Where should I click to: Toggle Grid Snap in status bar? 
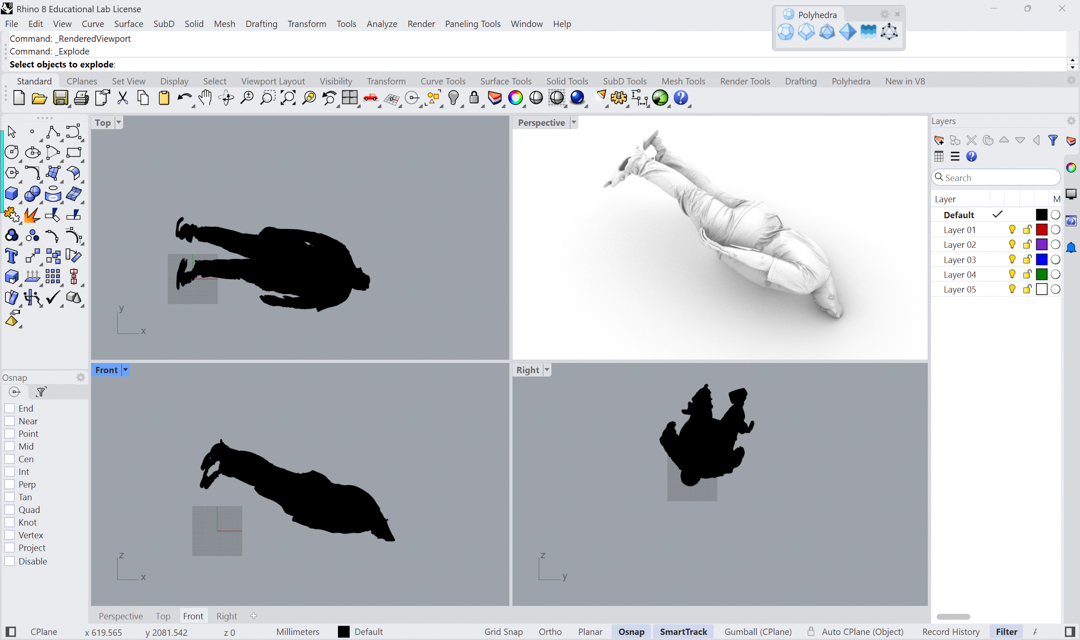tap(503, 632)
